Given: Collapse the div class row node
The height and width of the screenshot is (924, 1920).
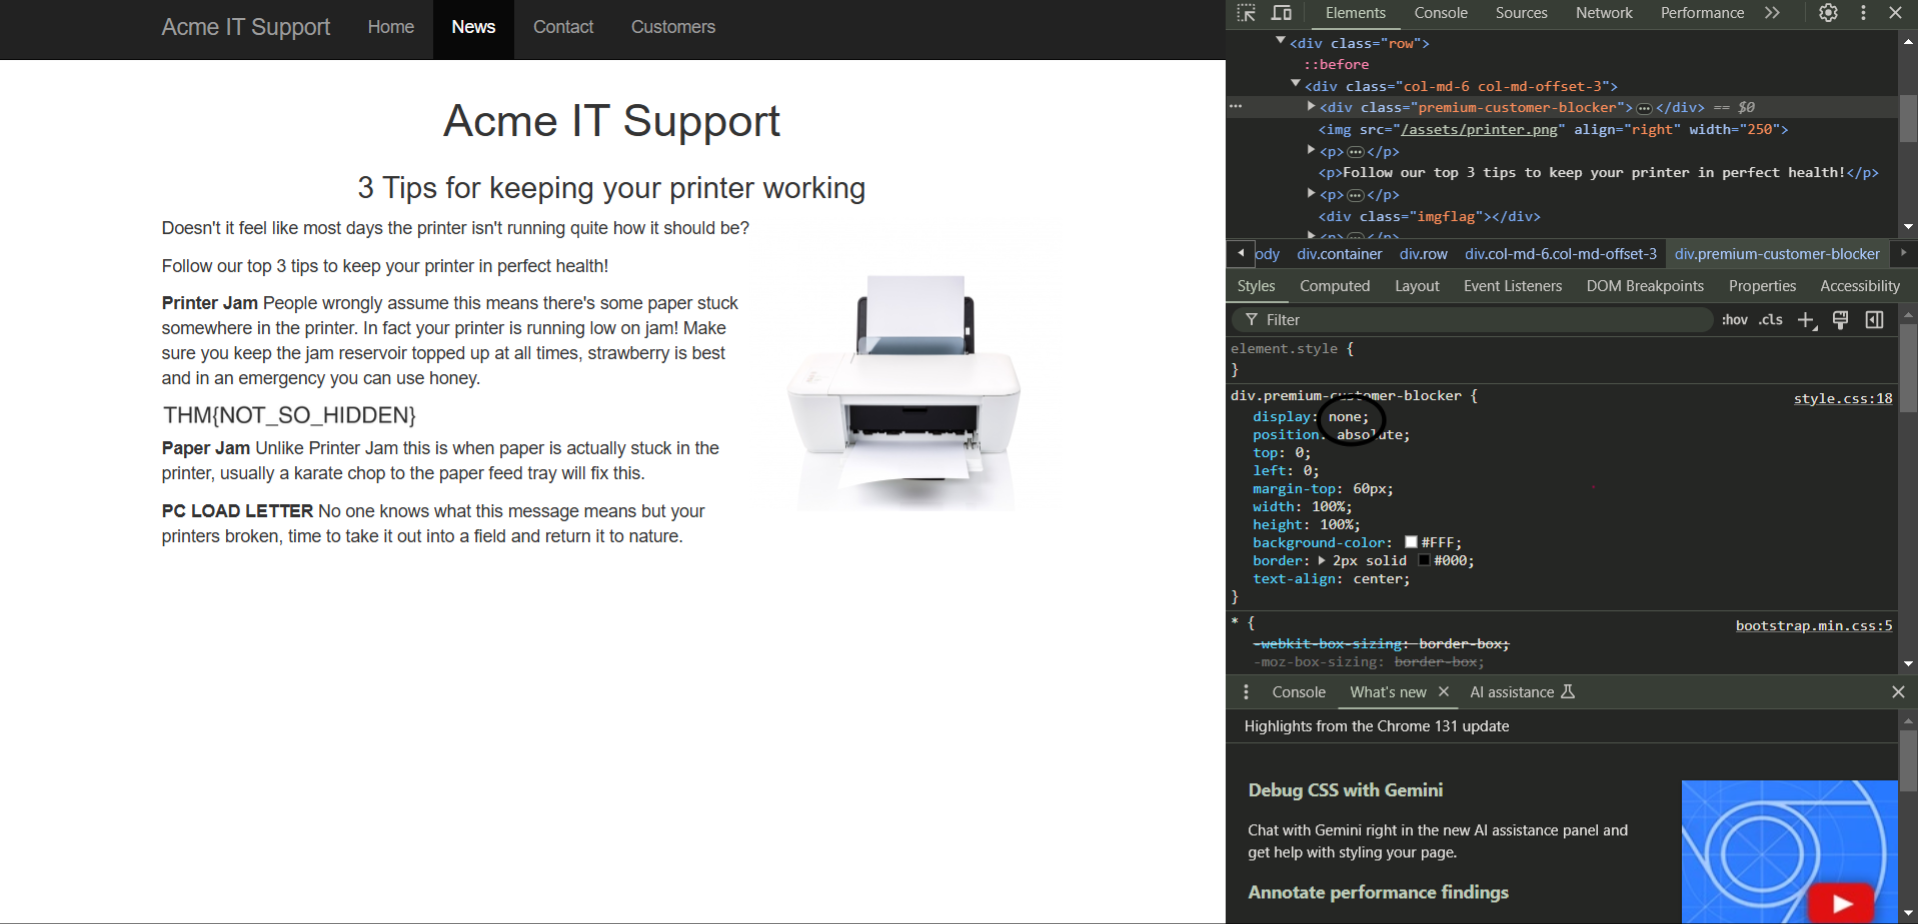Looking at the screenshot, I should coord(1280,41).
